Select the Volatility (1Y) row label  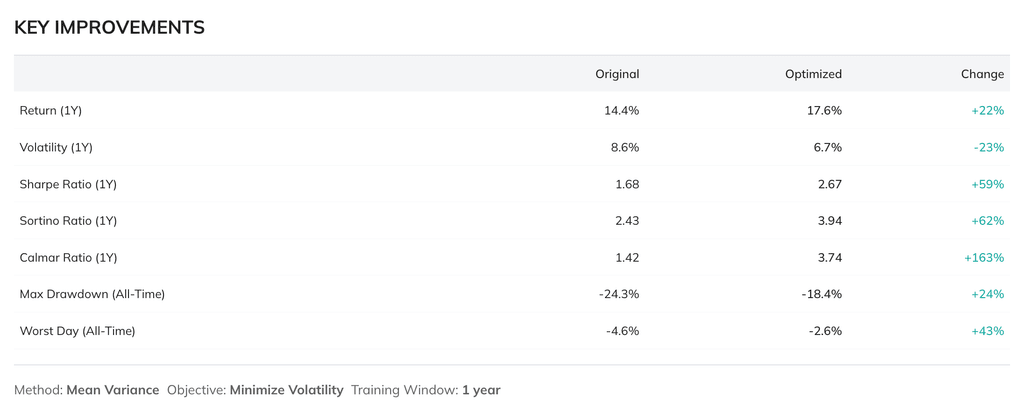pyautogui.click(x=56, y=148)
